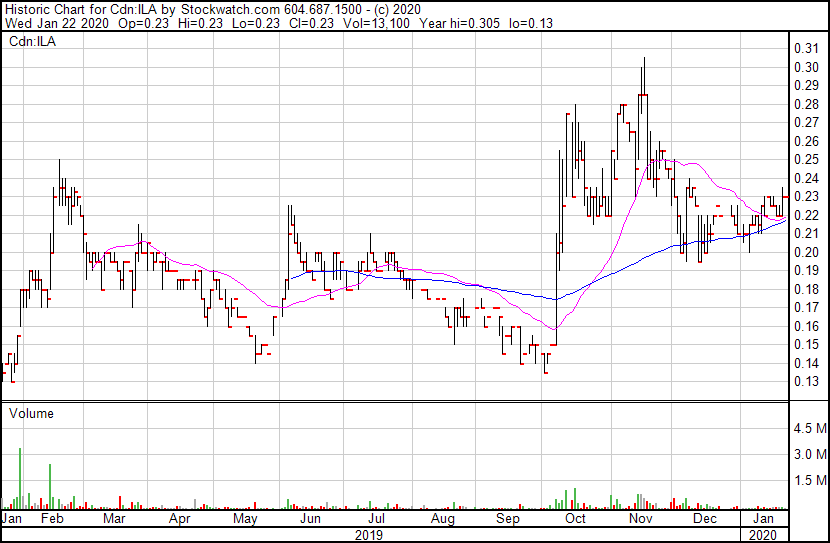The image size is (830, 543).
Task: Click the 0.31 price axis label
Action: point(806,49)
